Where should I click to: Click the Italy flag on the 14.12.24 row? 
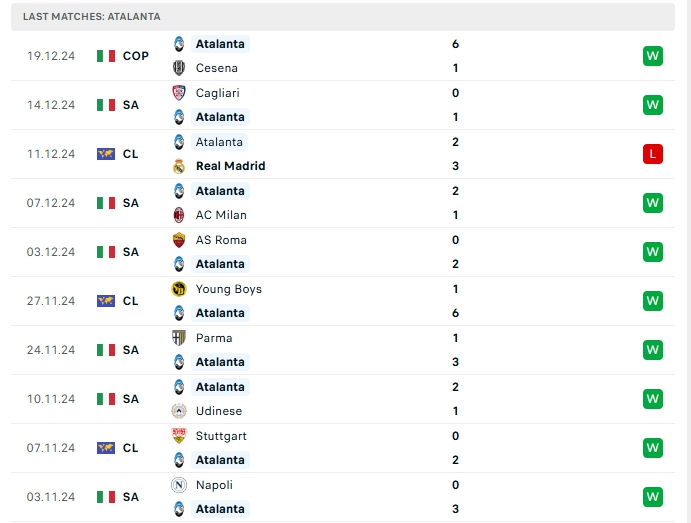click(x=106, y=105)
